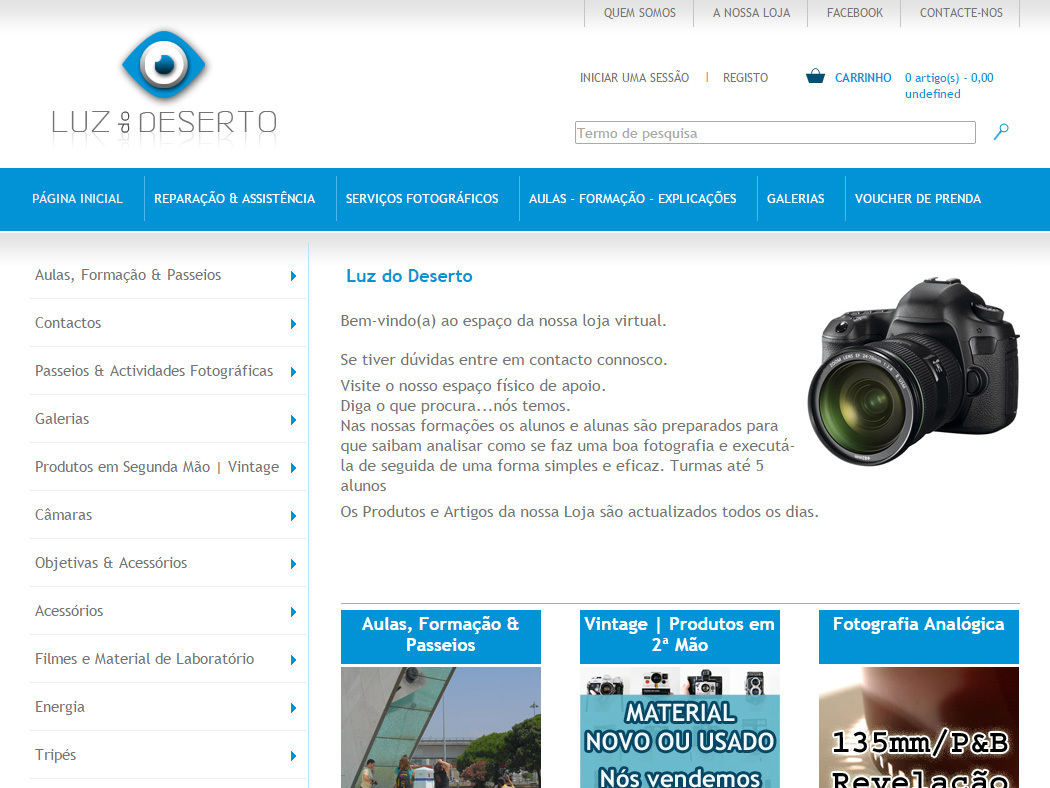
Task: Open Aulas - Formação - Explicações menu
Action: tap(632, 199)
